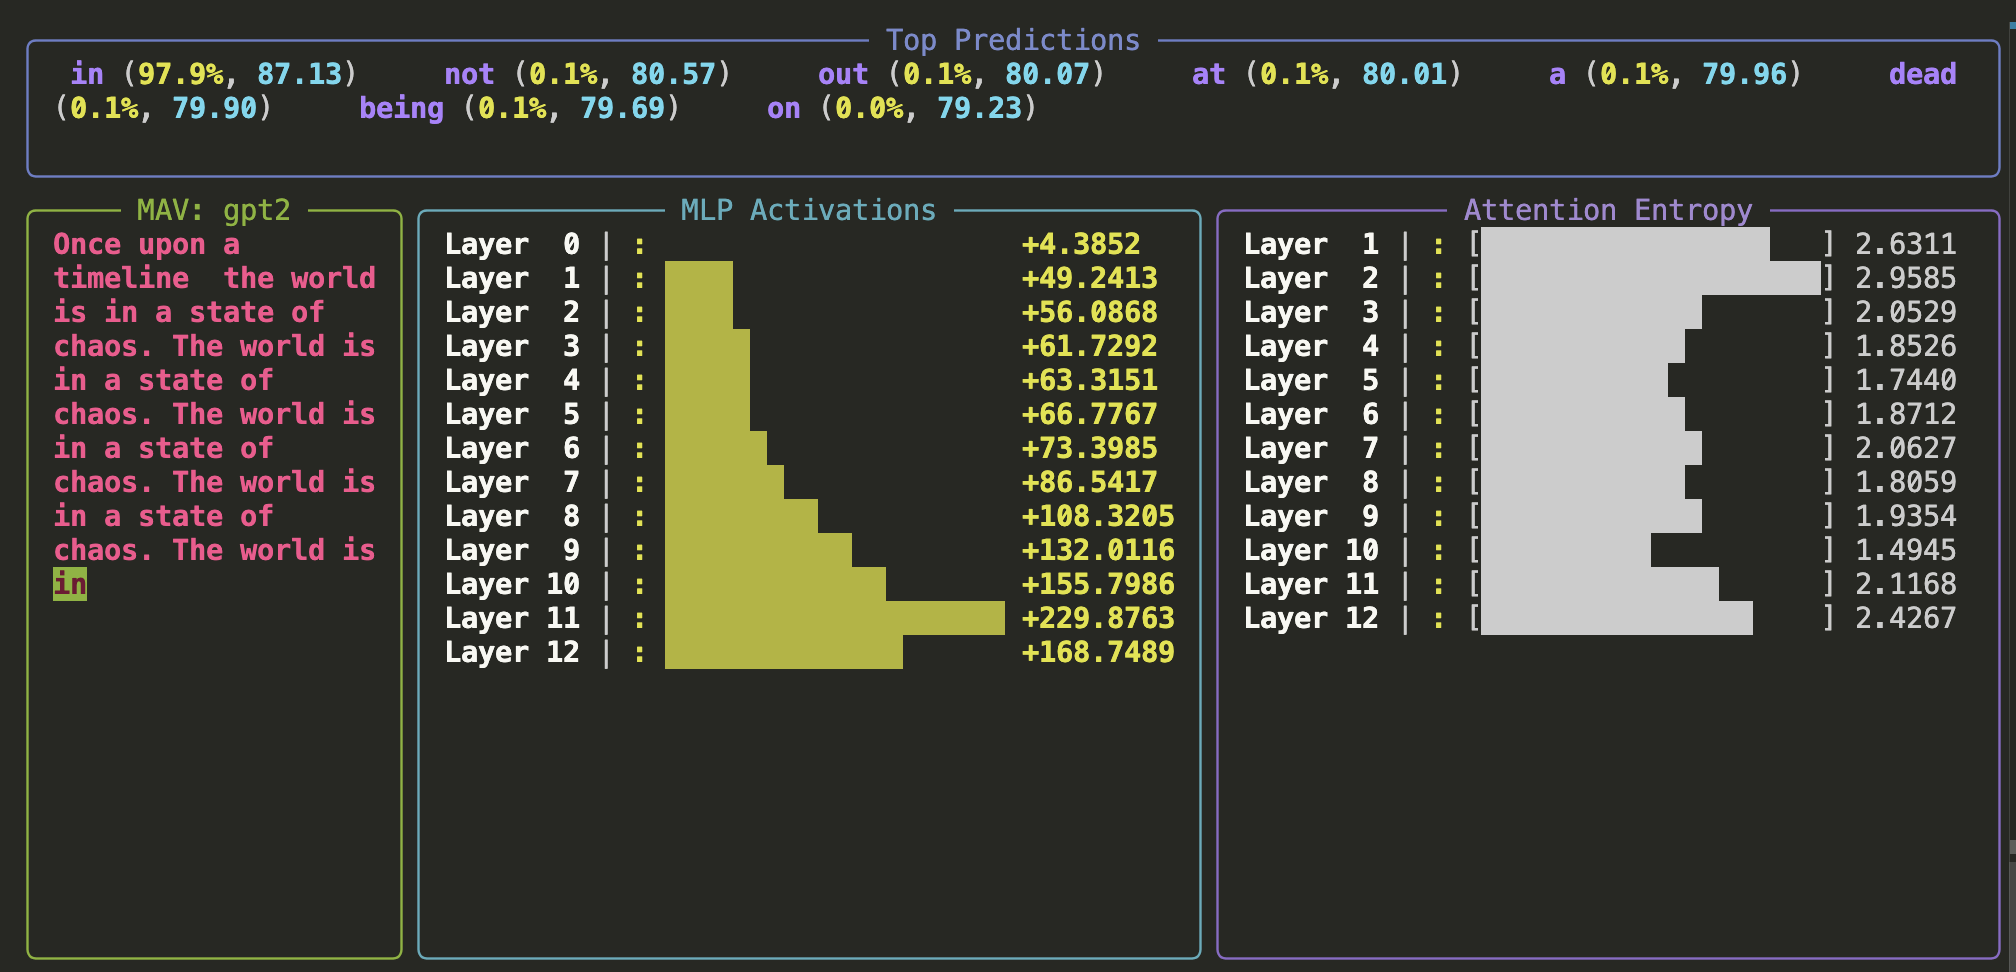Click the +229.8763 activation value
2016x972 pixels.
pyautogui.click(x=1098, y=618)
